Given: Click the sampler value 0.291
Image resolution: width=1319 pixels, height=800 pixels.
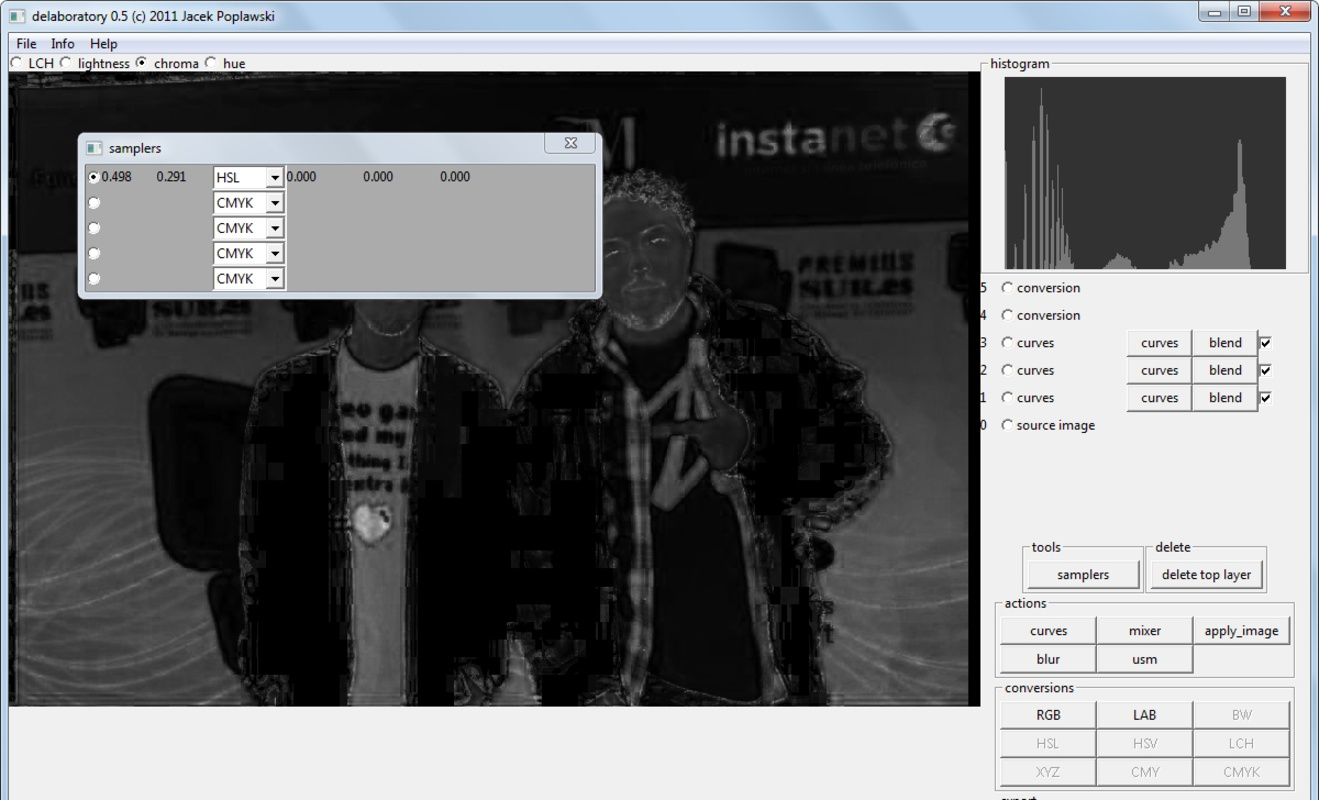Looking at the screenshot, I should pos(171,177).
